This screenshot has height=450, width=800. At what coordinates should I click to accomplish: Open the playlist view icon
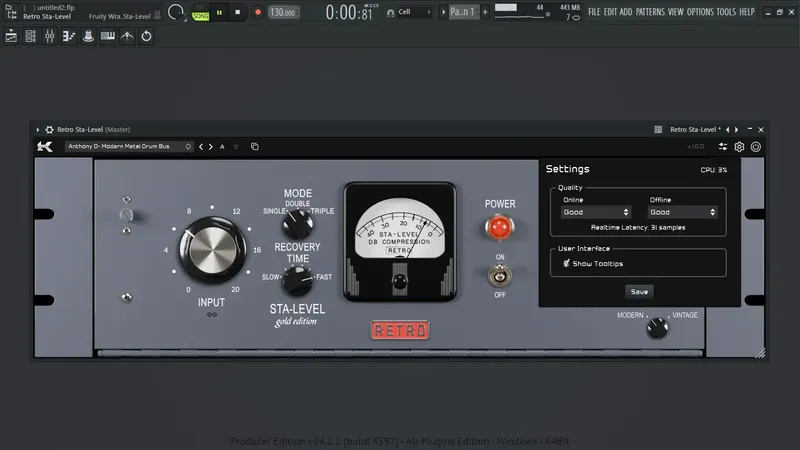tap(11, 36)
